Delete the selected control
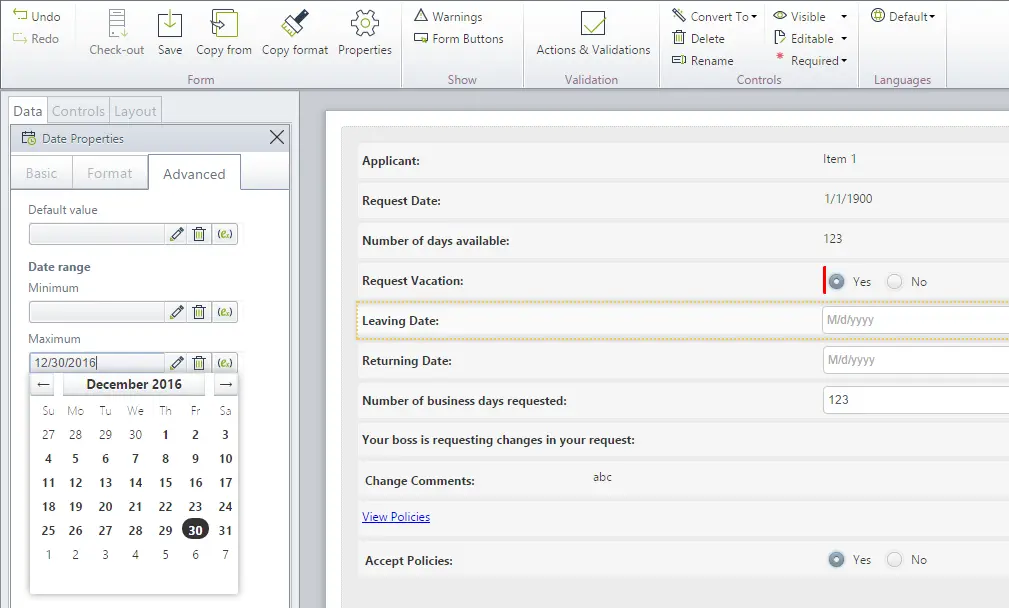This screenshot has width=1009, height=608. pyautogui.click(x=698, y=39)
